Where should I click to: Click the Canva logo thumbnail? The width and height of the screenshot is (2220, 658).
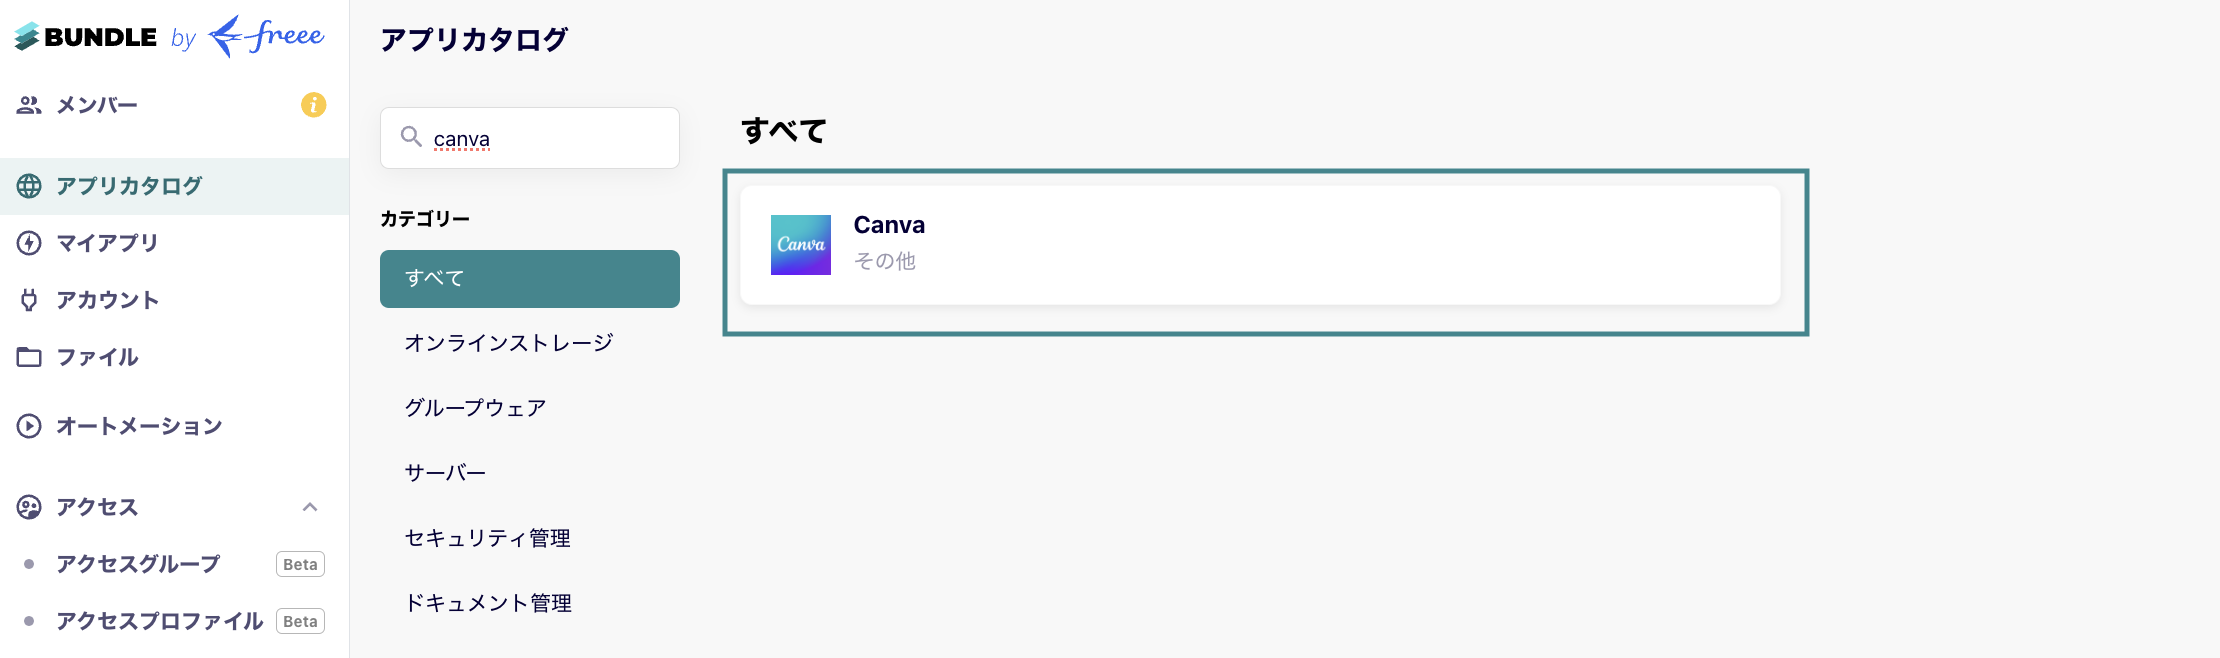click(800, 244)
